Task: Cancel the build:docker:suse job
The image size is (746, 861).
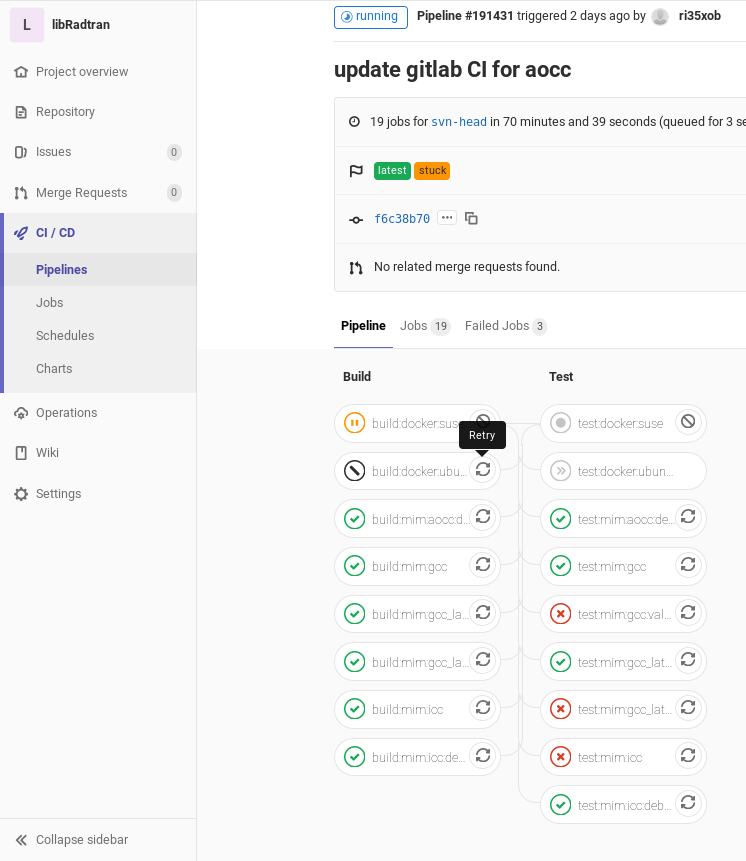Action: (483, 422)
